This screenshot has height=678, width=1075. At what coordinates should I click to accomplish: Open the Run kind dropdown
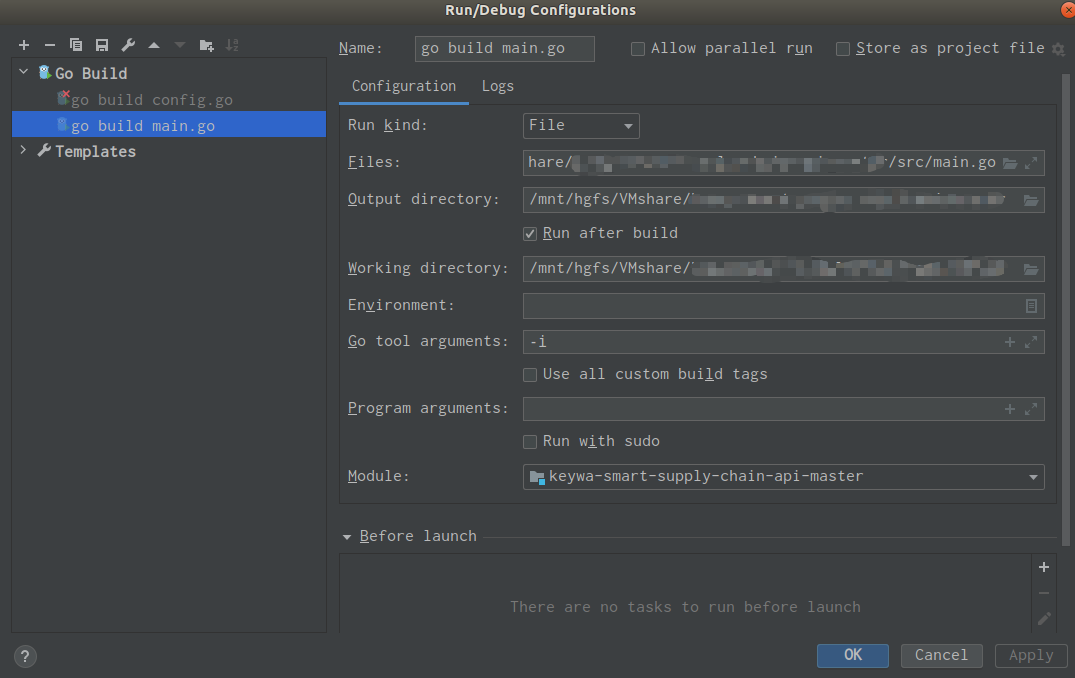point(581,126)
